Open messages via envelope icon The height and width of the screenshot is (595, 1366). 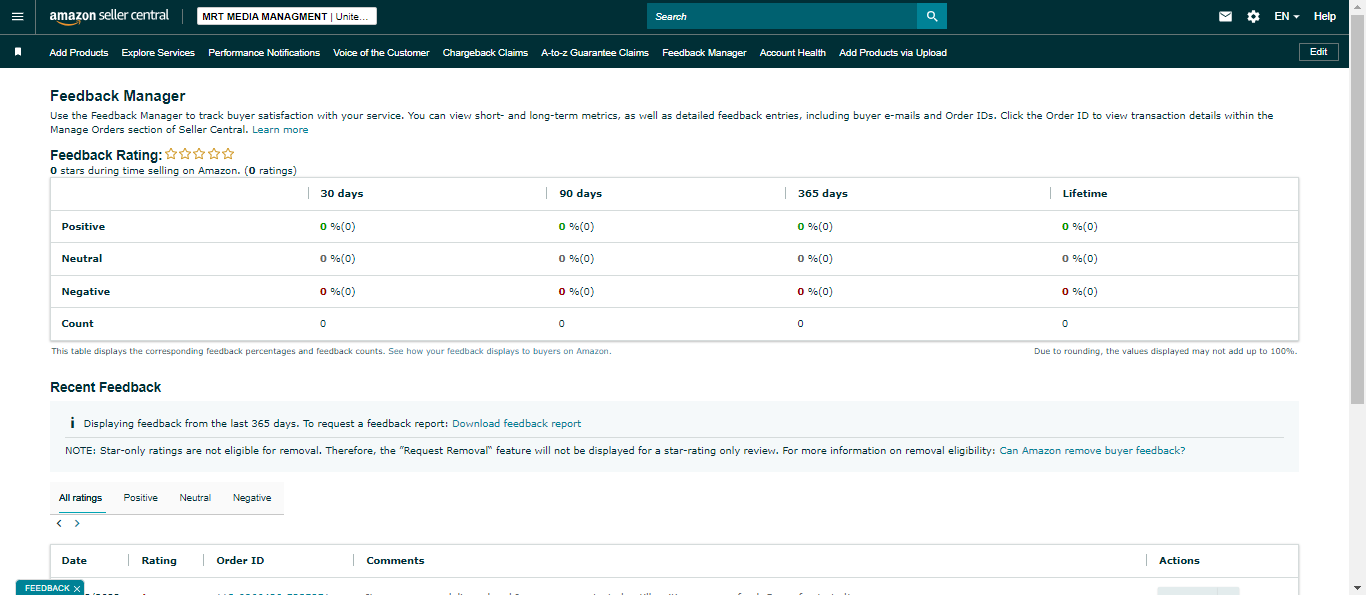pos(1225,17)
